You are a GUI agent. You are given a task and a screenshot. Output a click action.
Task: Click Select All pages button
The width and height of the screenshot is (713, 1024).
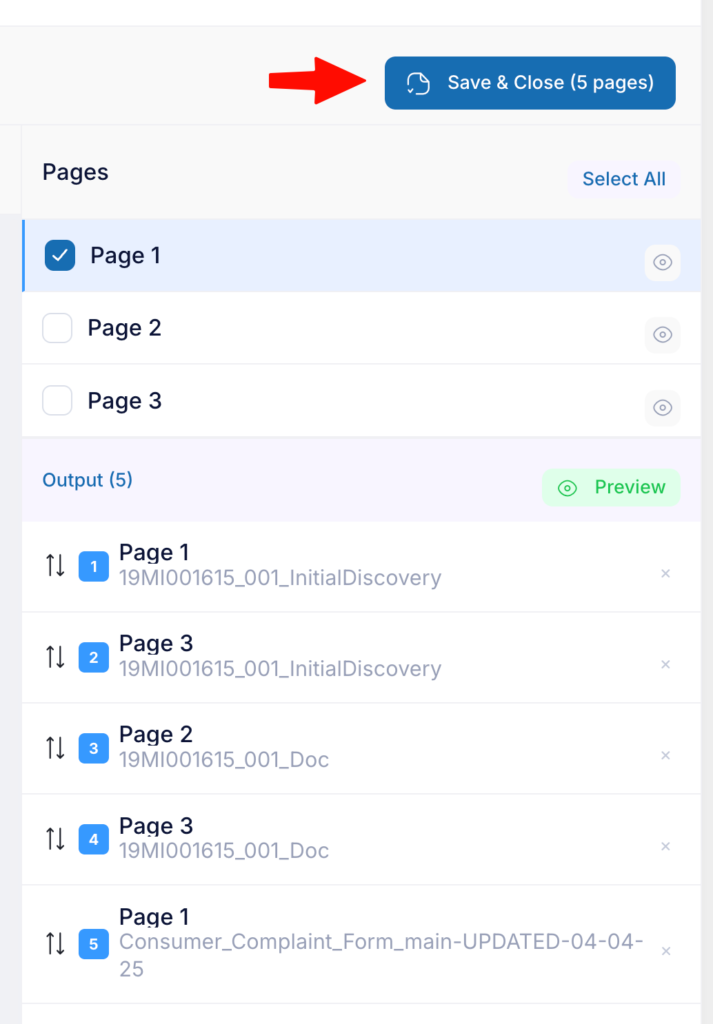click(624, 179)
